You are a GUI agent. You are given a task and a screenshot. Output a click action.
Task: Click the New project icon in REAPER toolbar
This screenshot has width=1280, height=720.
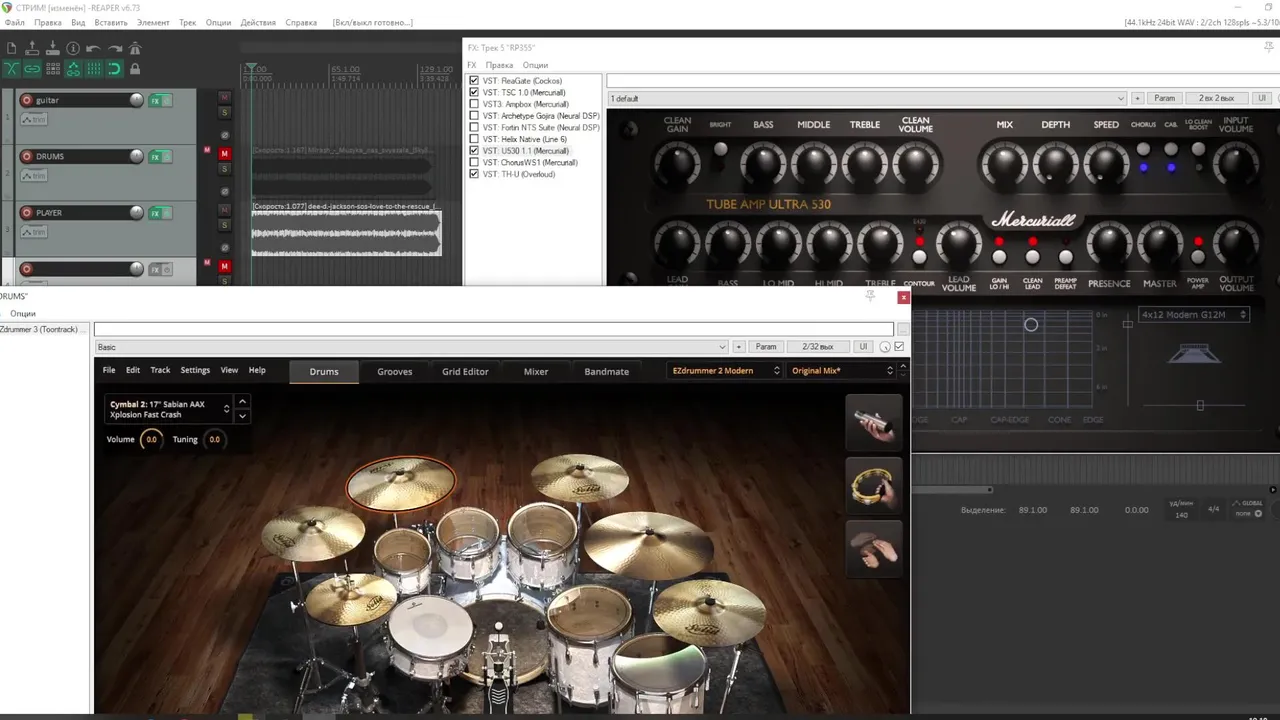tap(11, 48)
